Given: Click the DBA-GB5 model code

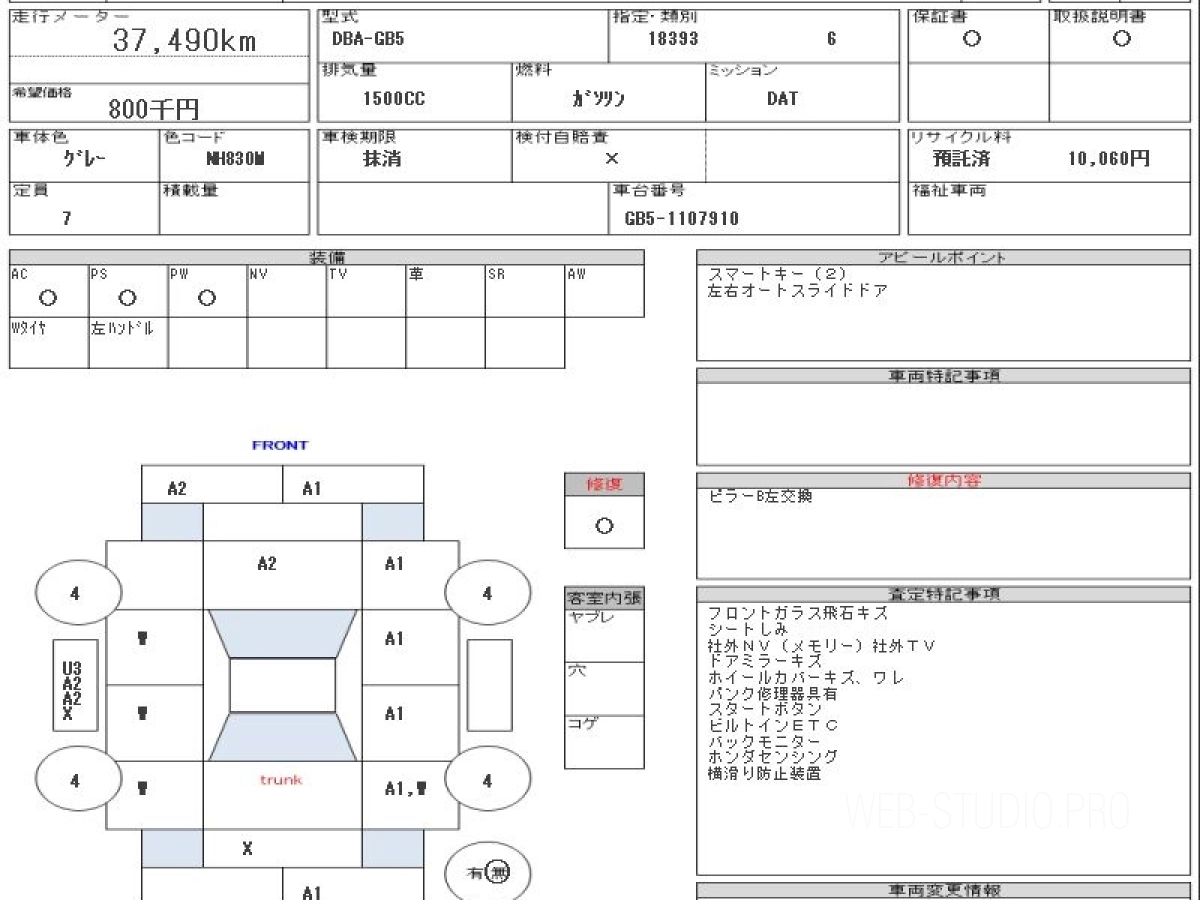Looking at the screenshot, I should point(369,39).
